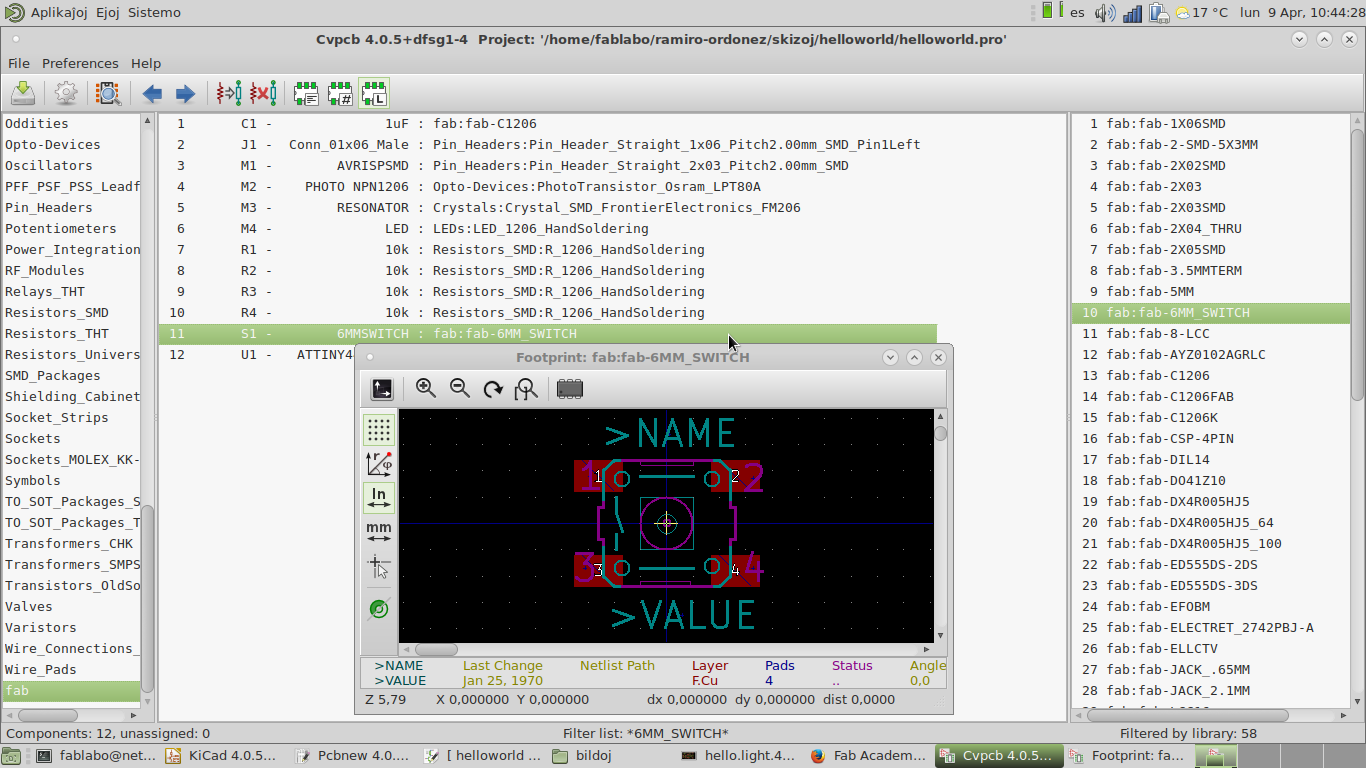The height and width of the screenshot is (768, 1366).
Task: Open the Preferences menu
Action: click(80, 63)
